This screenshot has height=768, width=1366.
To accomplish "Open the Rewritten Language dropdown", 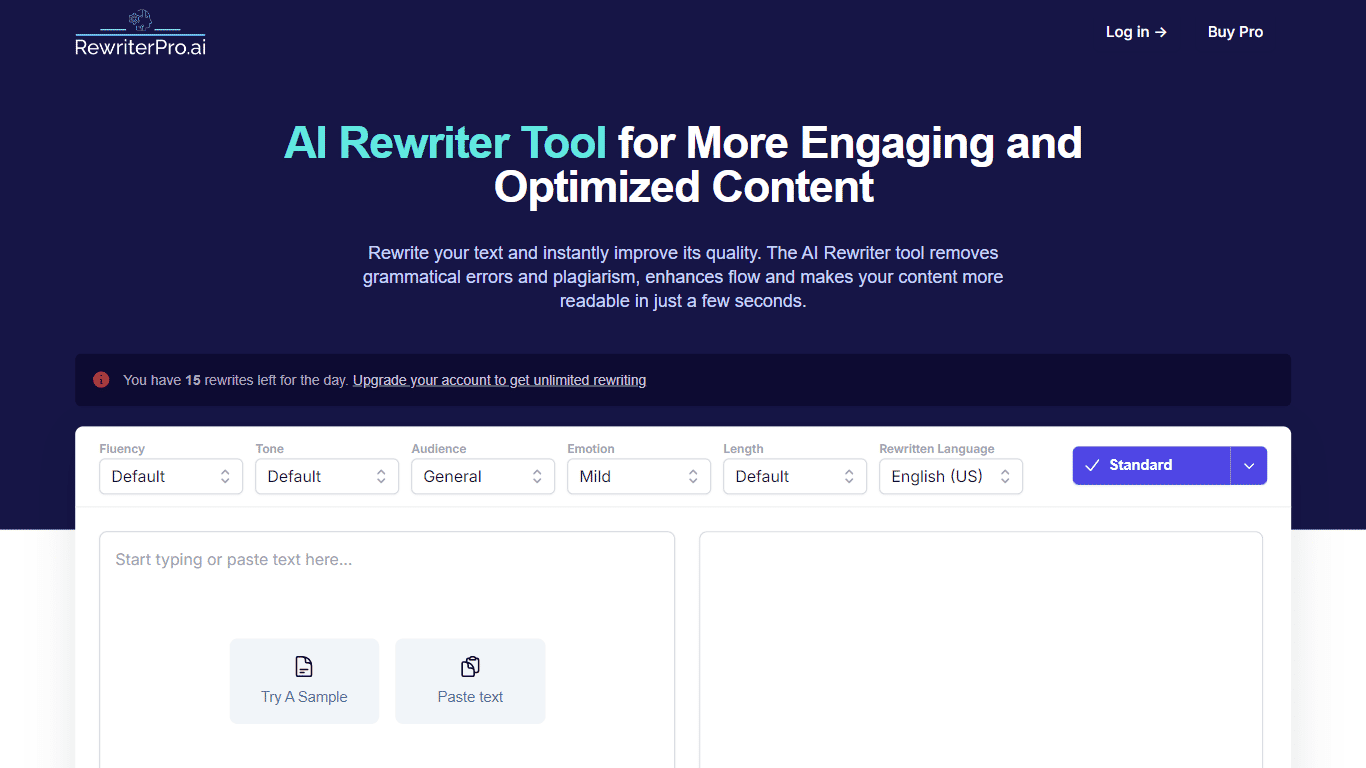I will (x=951, y=476).
